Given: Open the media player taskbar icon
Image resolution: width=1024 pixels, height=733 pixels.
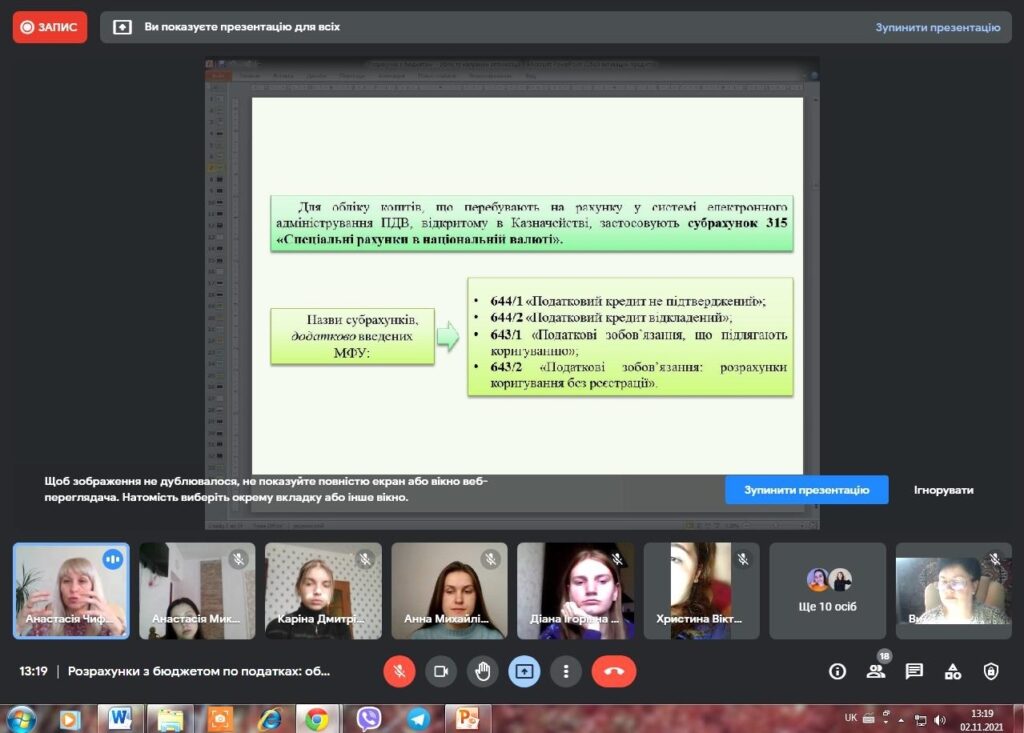Looking at the screenshot, I should 69,719.
